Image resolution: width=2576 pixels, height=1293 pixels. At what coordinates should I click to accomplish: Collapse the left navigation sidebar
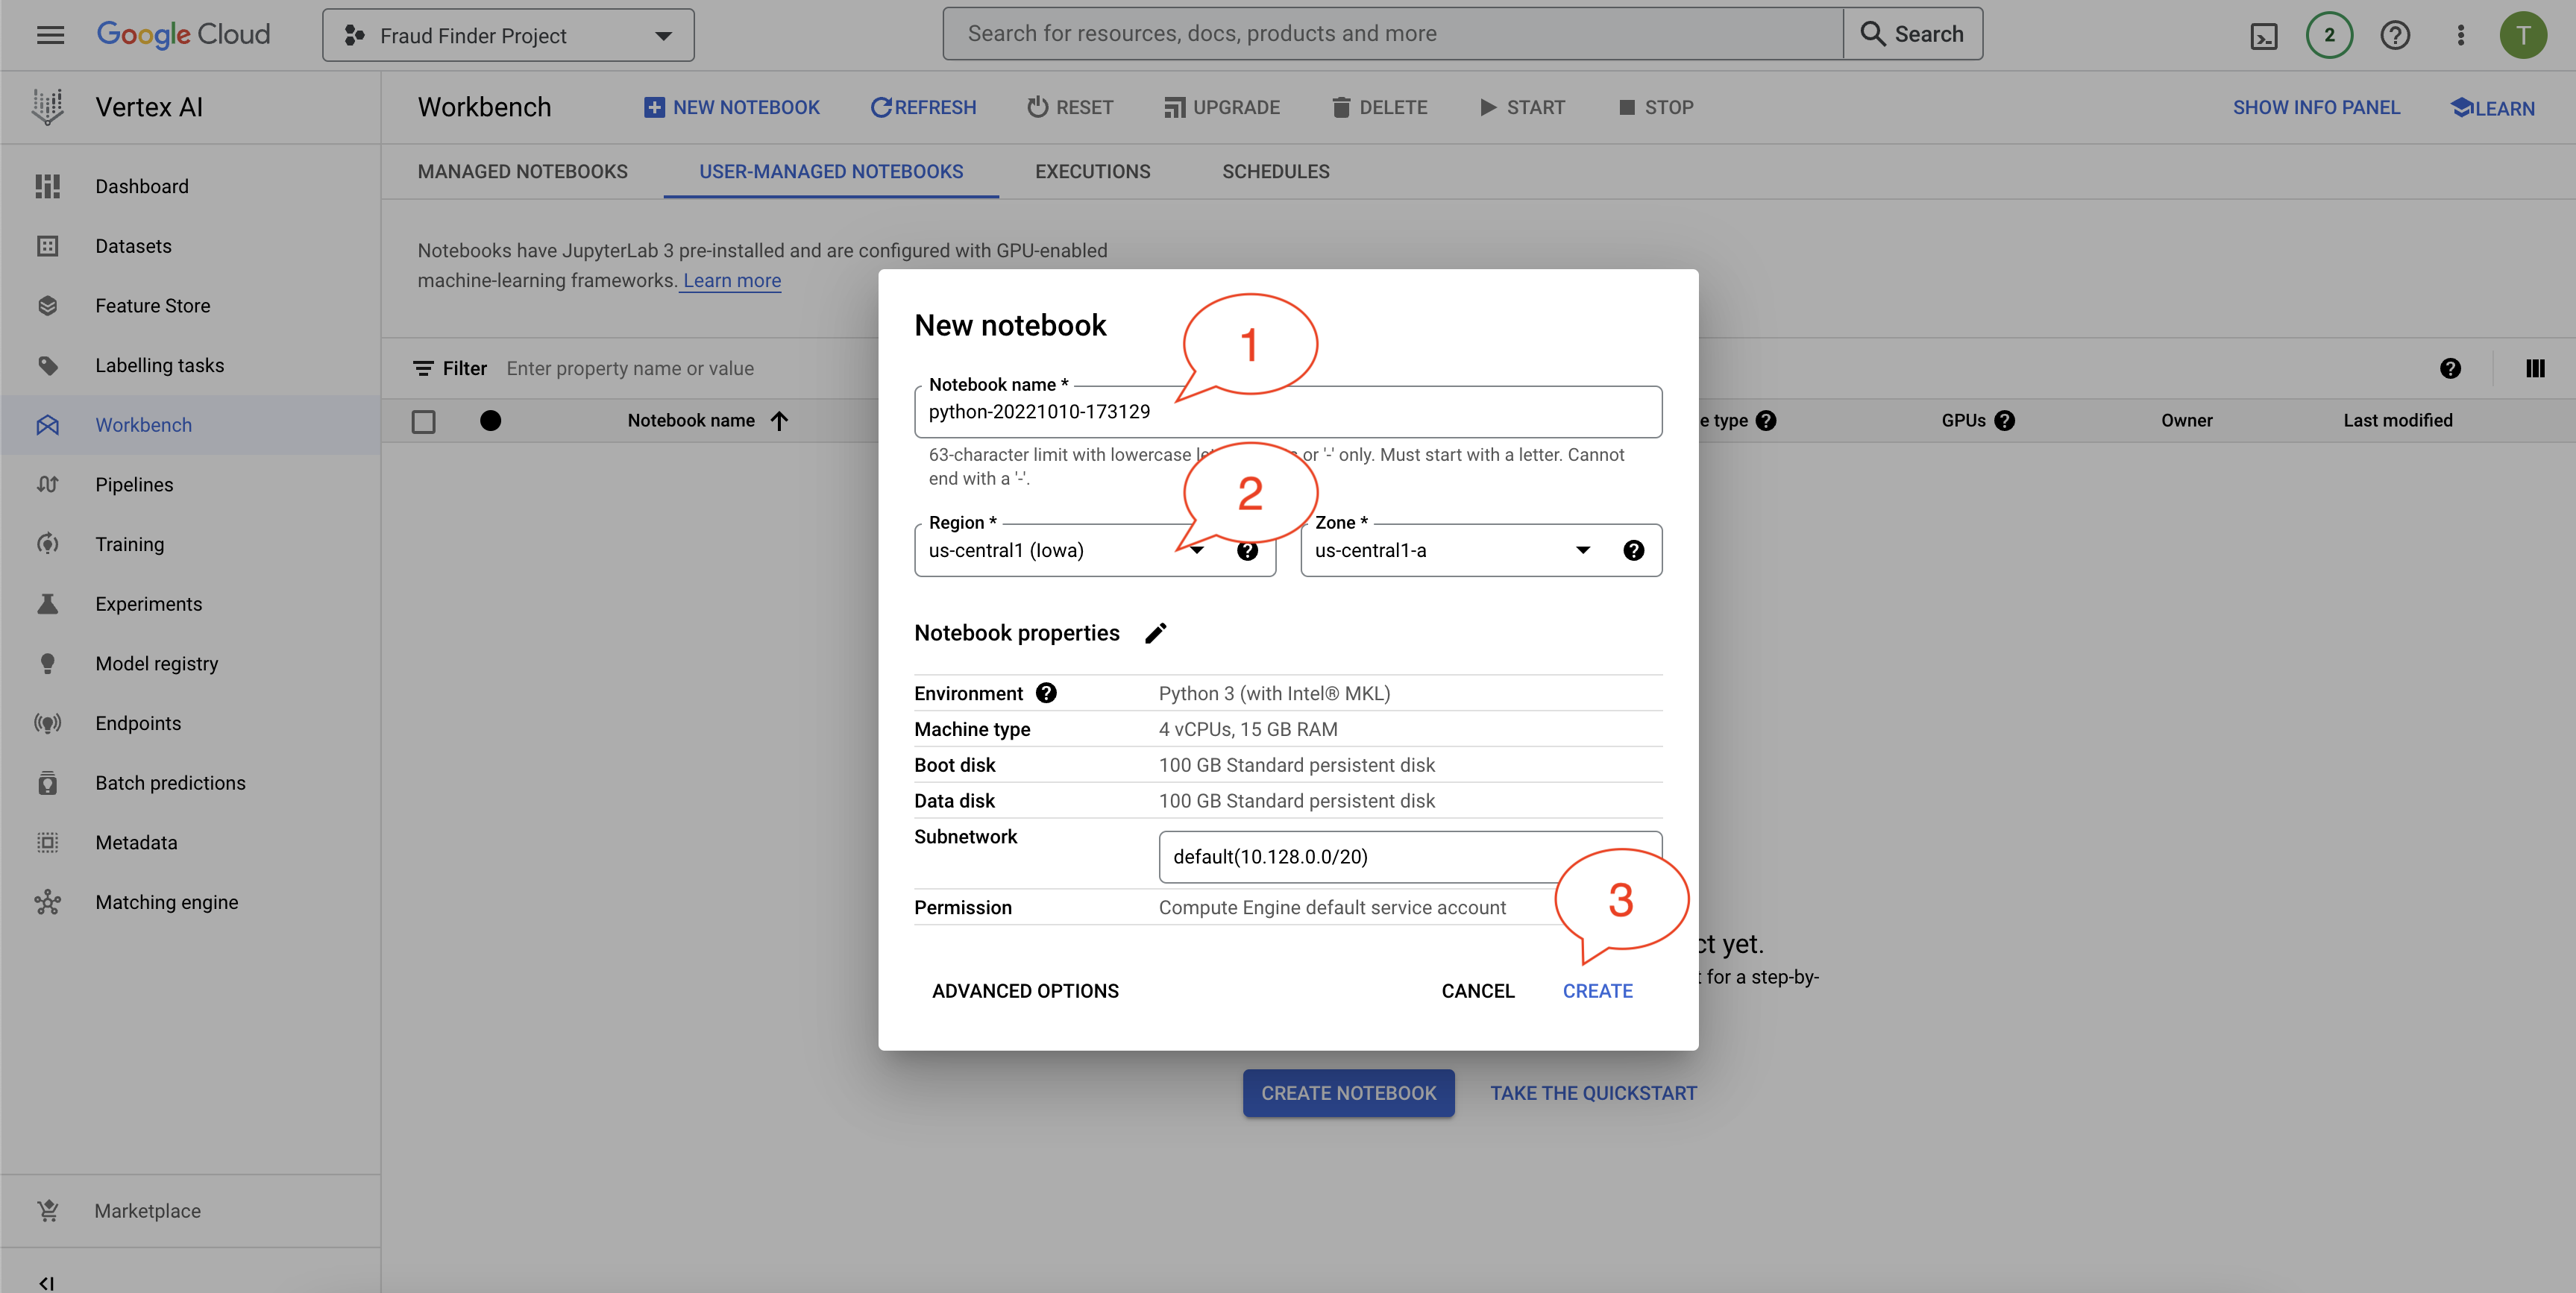[x=46, y=1282]
